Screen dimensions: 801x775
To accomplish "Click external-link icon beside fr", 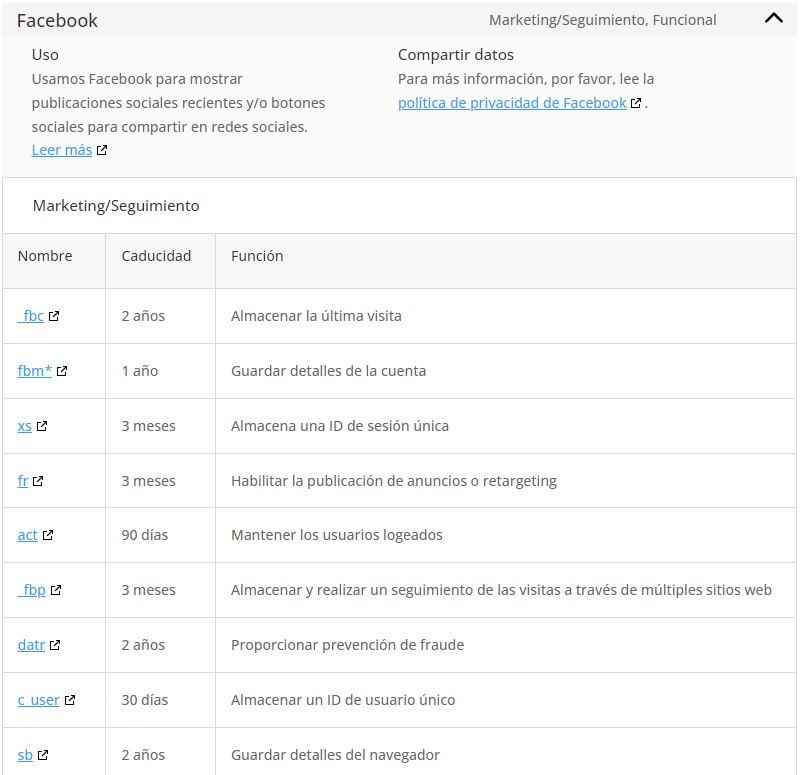I will (38, 481).
